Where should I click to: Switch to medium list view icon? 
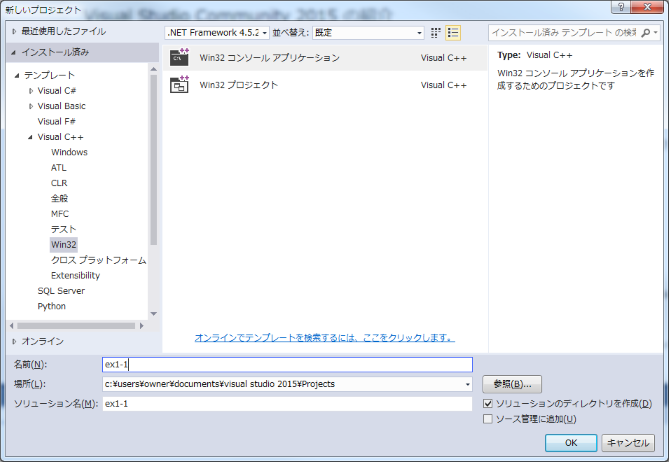coord(453,33)
